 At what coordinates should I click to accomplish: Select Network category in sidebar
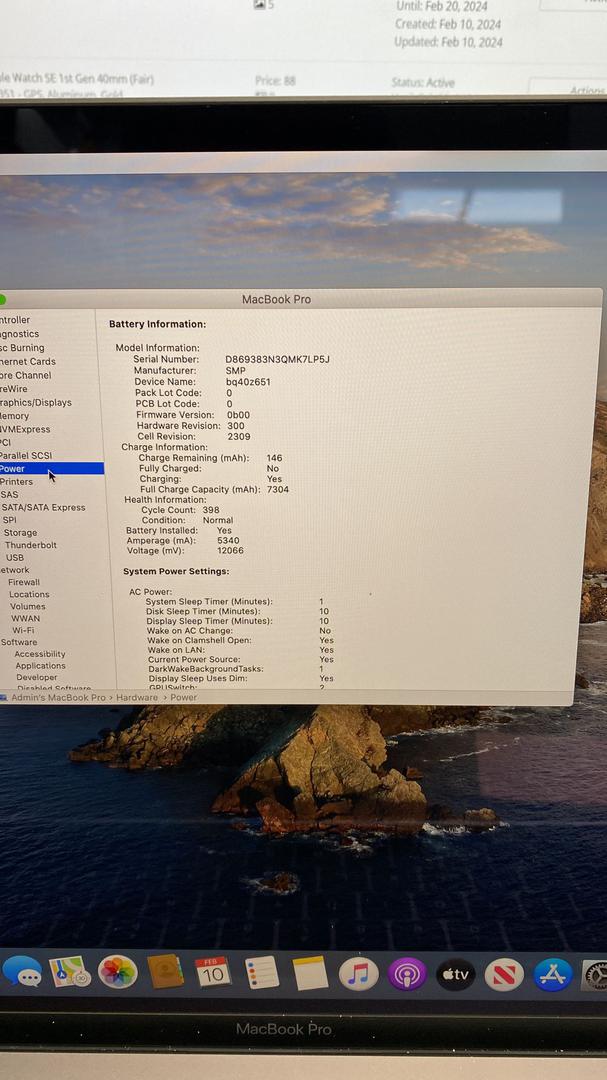tap(14, 570)
